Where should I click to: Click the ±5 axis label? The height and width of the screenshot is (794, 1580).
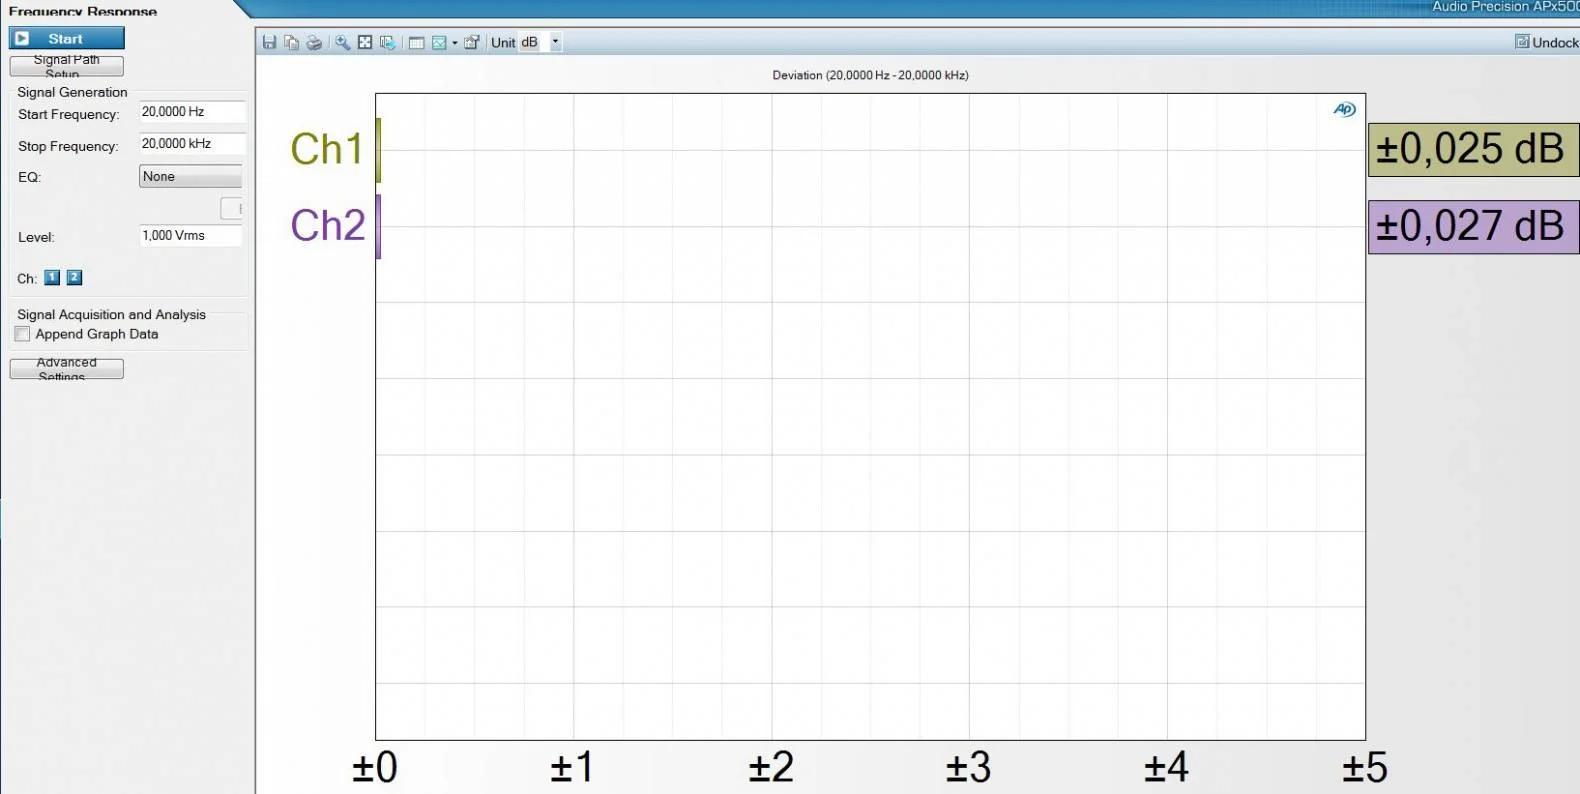click(x=1365, y=768)
